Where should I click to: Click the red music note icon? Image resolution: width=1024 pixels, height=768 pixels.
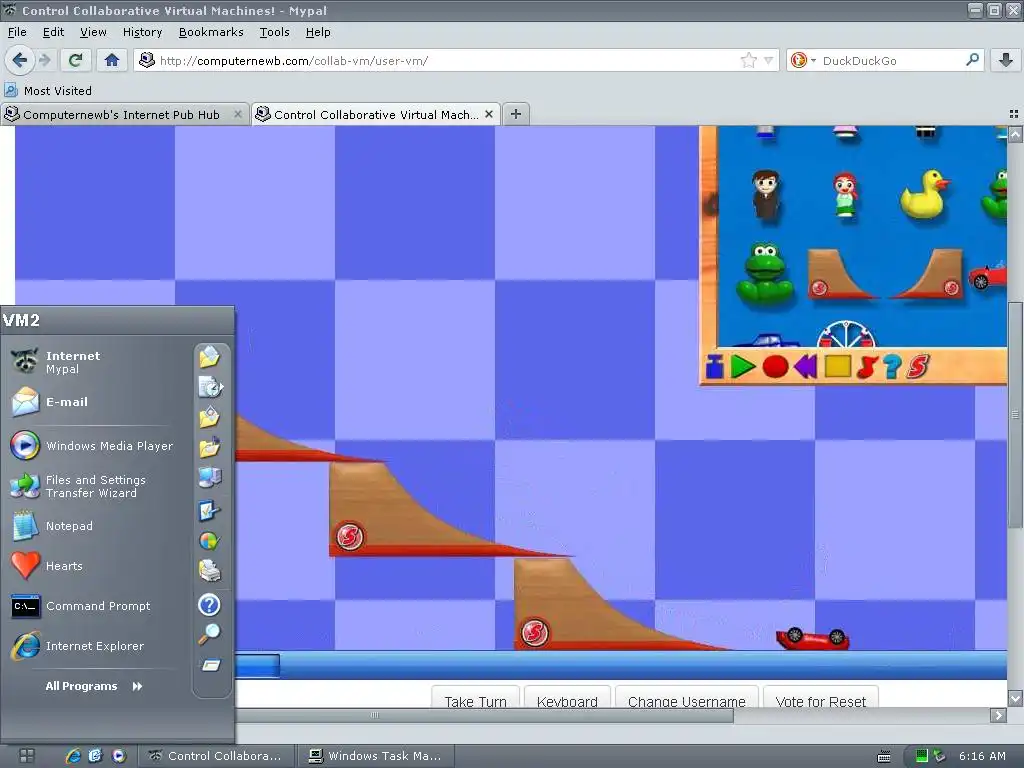pos(867,366)
